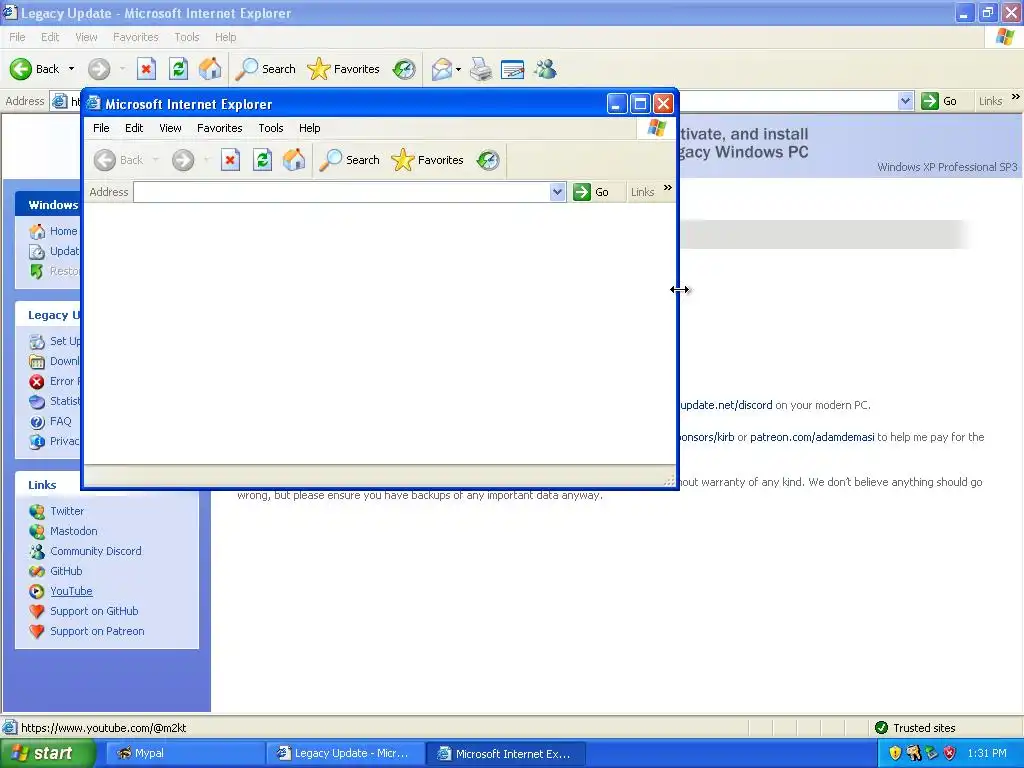Open address dropdown in Legacy Update window
Screen dimensions: 1024x768
pyautogui.click(x=905, y=101)
